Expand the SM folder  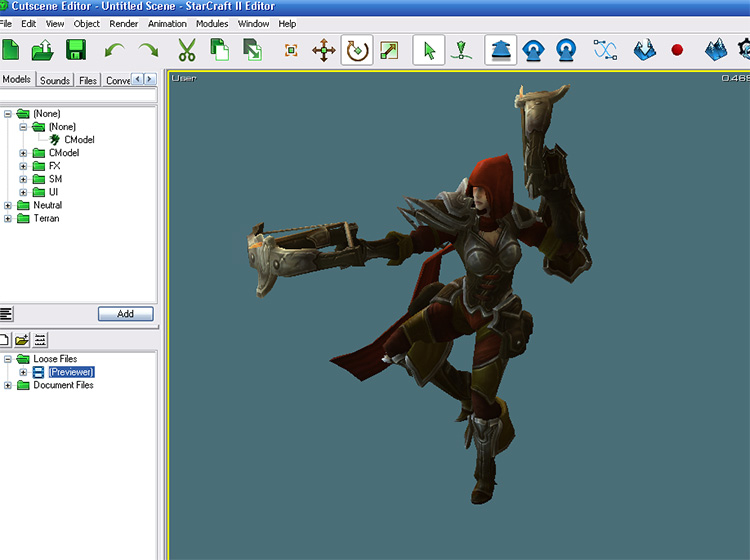coord(23,179)
